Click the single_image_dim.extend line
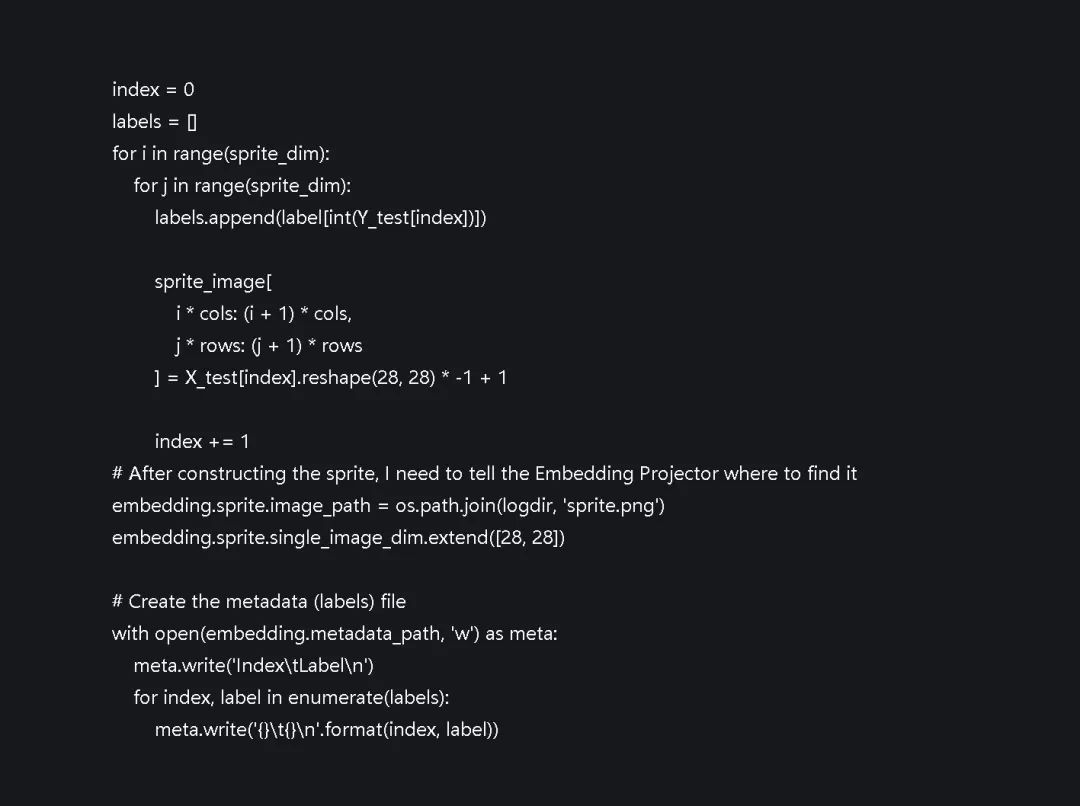Image resolution: width=1080 pixels, height=806 pixels. (338, 538)
